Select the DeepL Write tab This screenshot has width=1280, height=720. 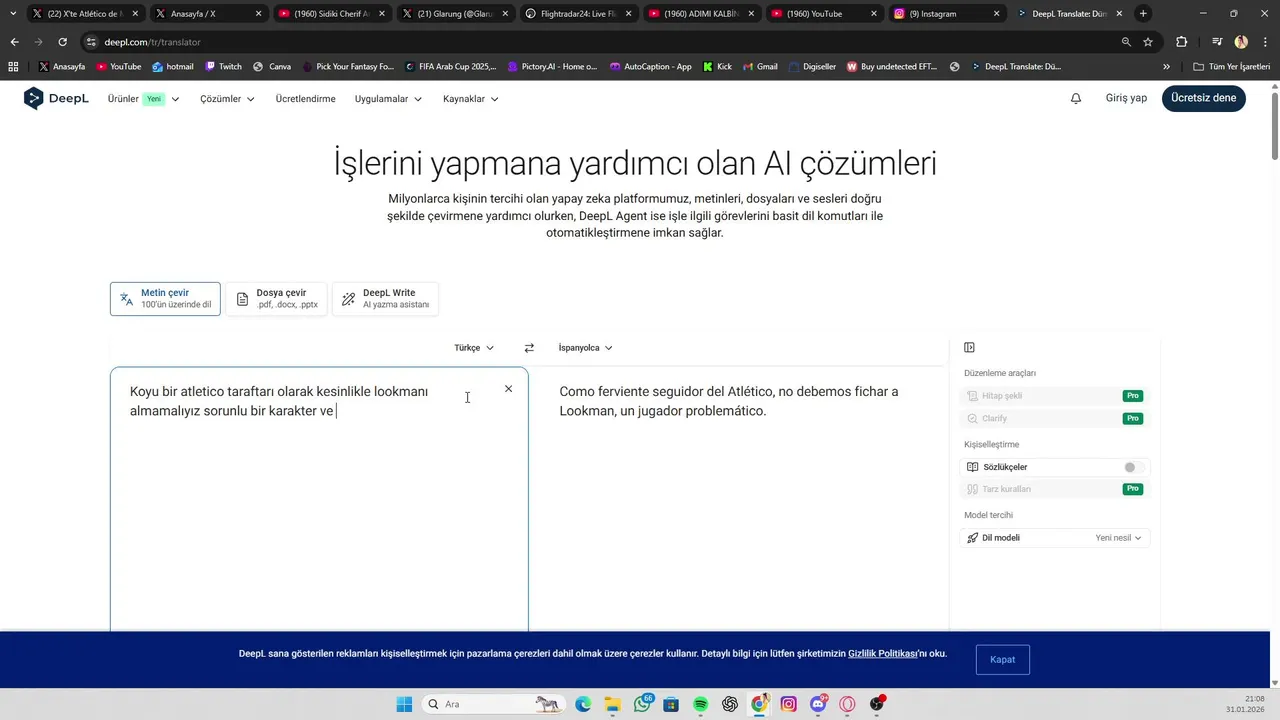pos(385,299)
